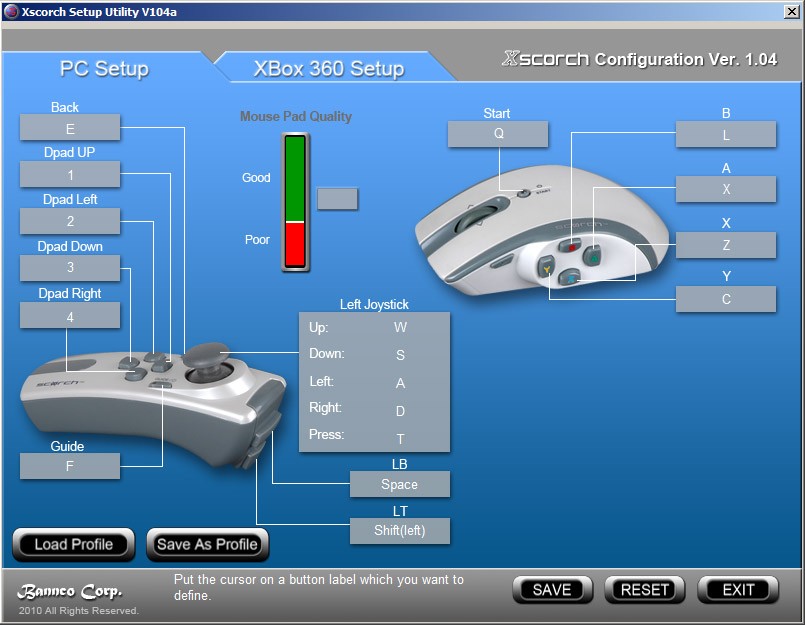
Task: Click the Xscorch Configuration Ver. 1.04 title
Action: point(640,59)
